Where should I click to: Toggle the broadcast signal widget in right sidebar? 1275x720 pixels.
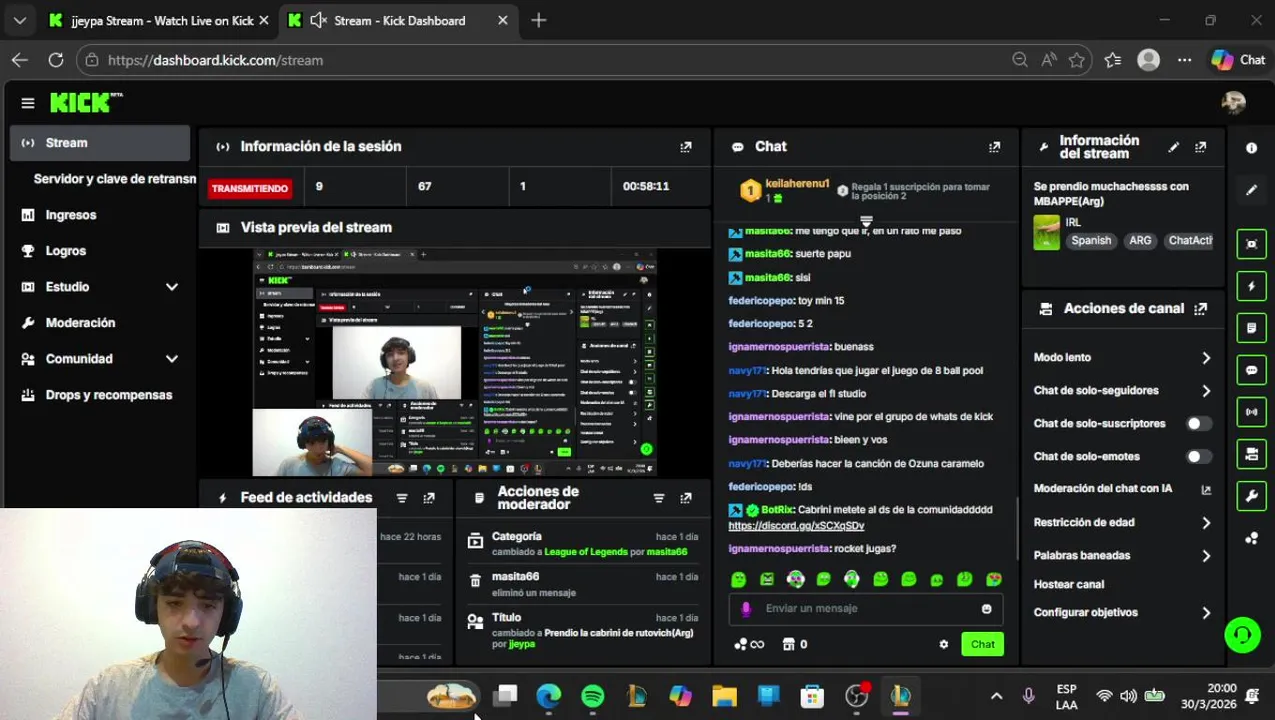pyautogui.click(x=1251, y=412)
